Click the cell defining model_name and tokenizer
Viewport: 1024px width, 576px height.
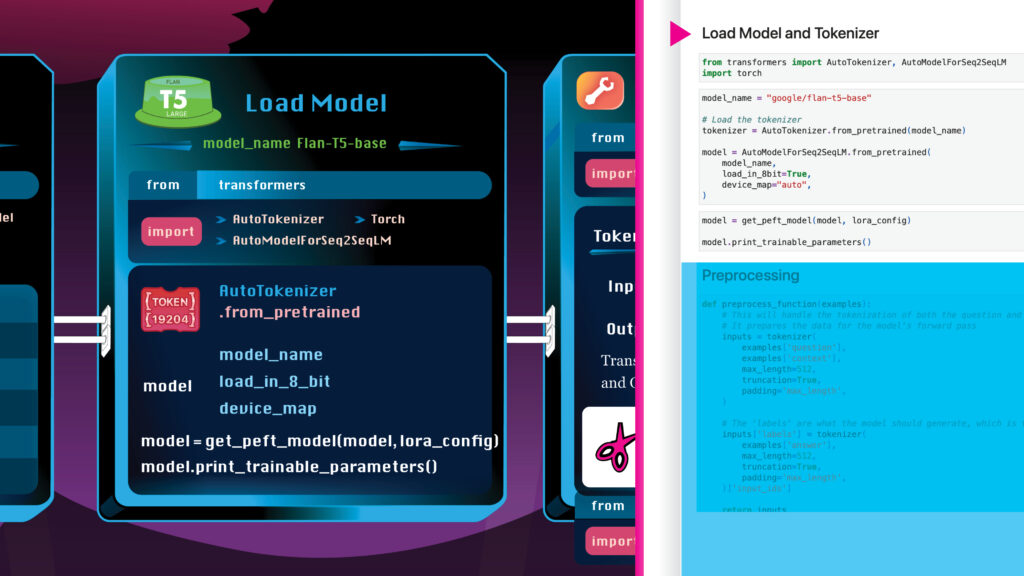click(x=860, y=147)
